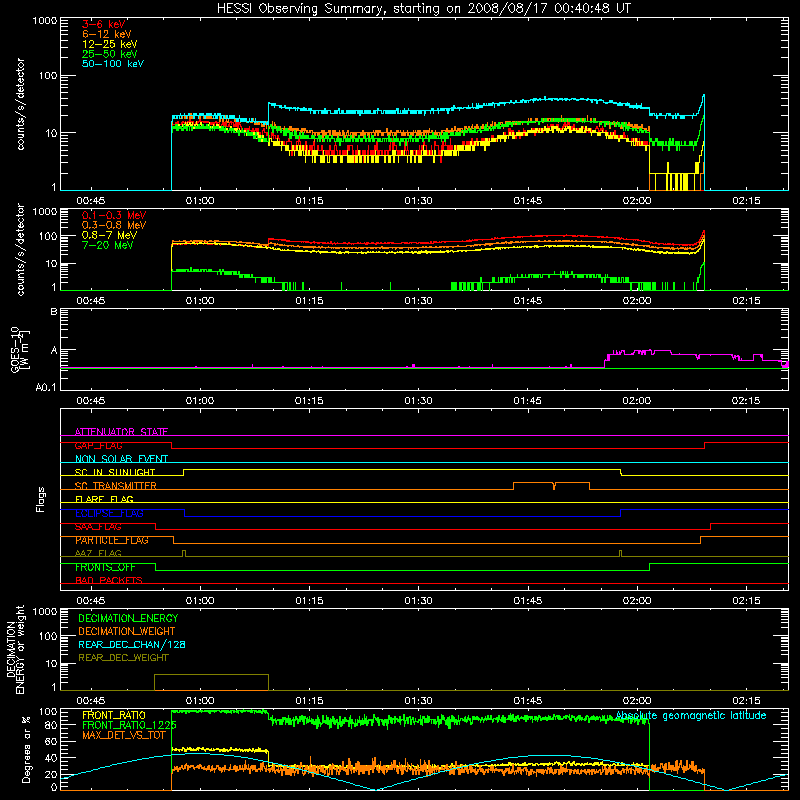The image size is (800, 800).
Task: Click the yellow FRONT_RATIO legend label
Action: (114, 715)
